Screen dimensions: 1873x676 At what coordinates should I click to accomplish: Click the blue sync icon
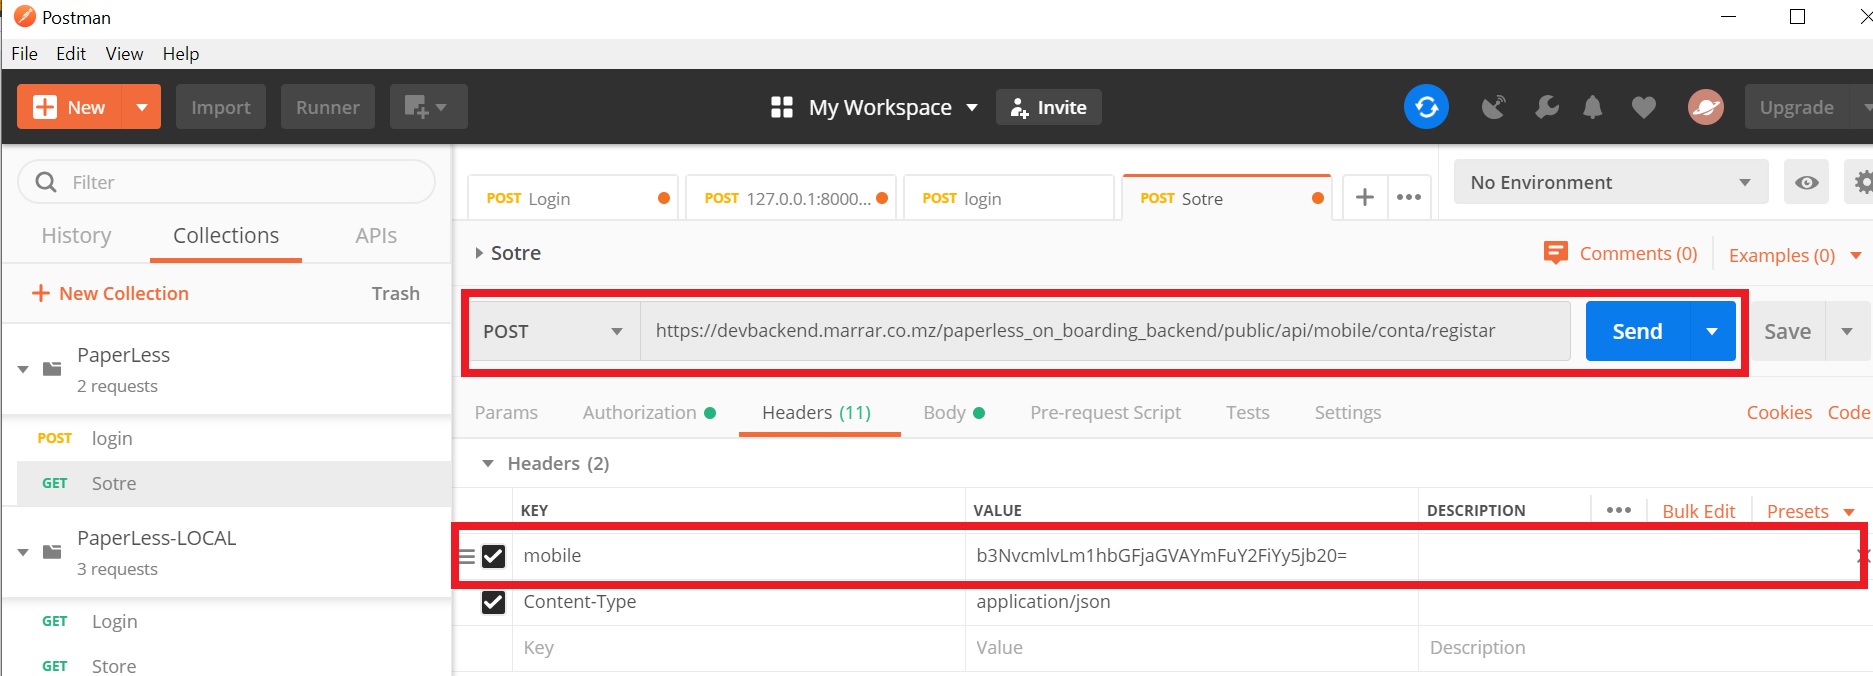[x=1426, y=106]
